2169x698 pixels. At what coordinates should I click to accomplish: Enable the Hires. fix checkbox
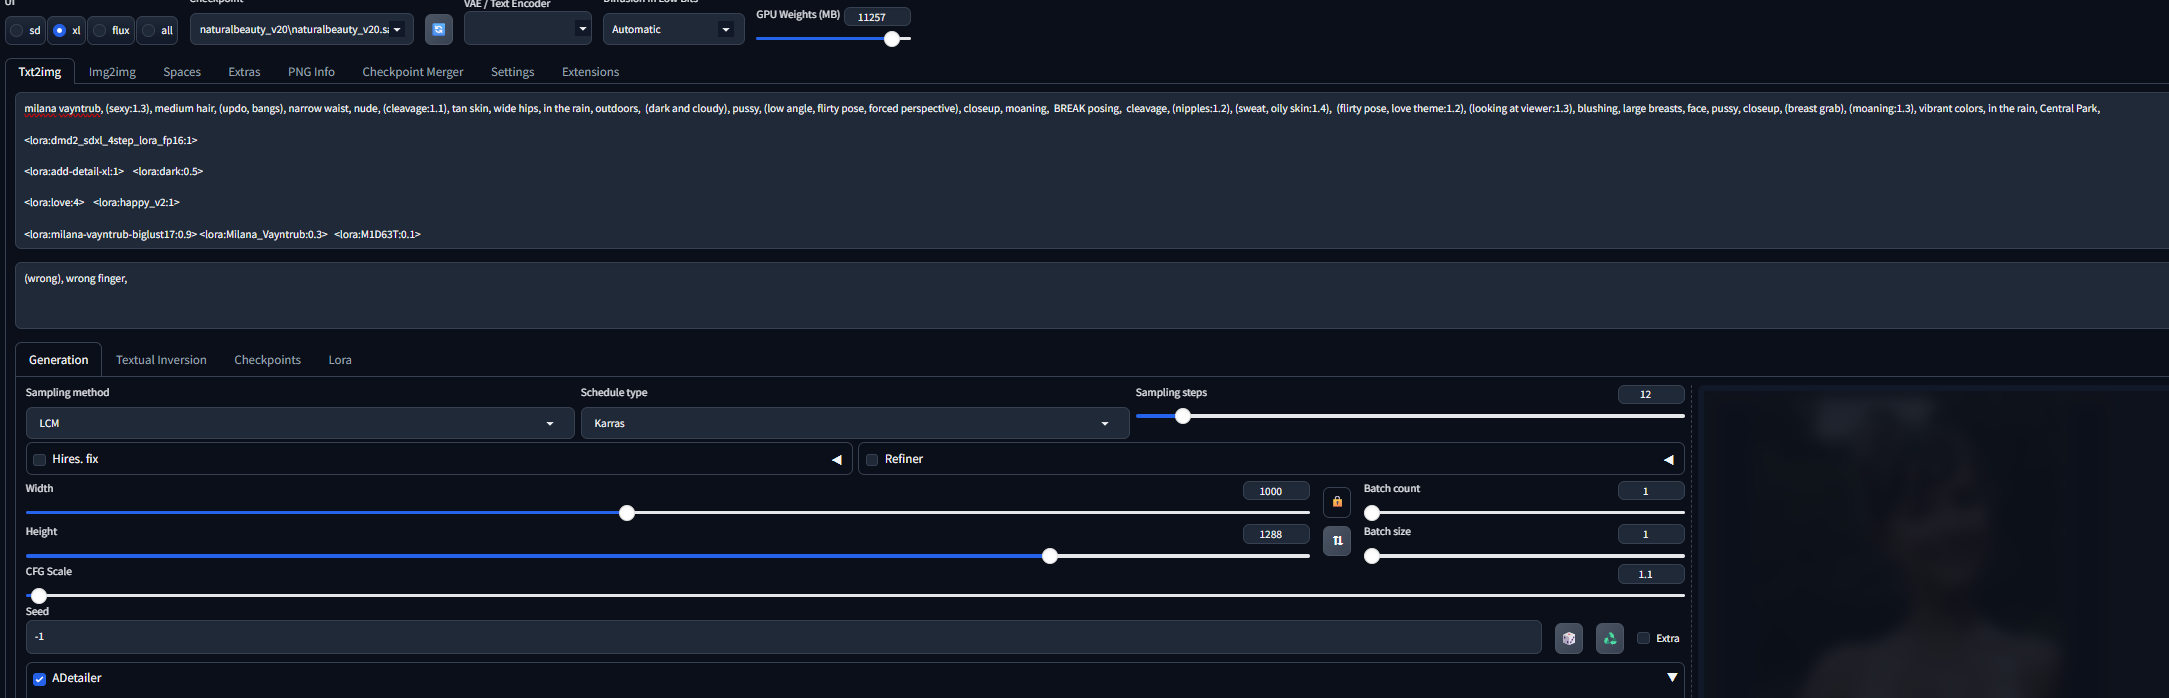[40, 460]
